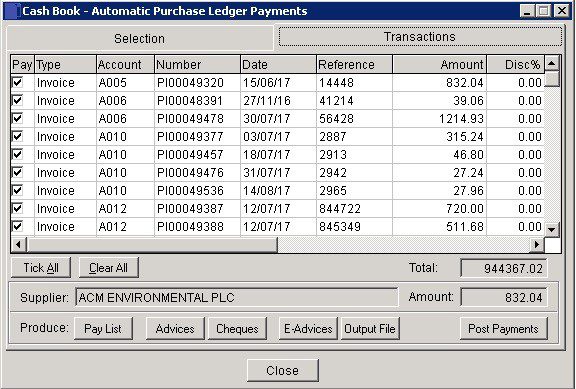Screen dimensions: 576x389
Task: Click the Supplier field ACM ENVIRONMENTAL PLC
Action: coord(237,297)
